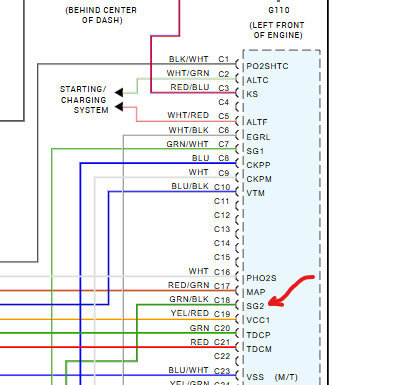417x385 pixels.
Task: Select the CKPM signal name
Action: point(259,179)
